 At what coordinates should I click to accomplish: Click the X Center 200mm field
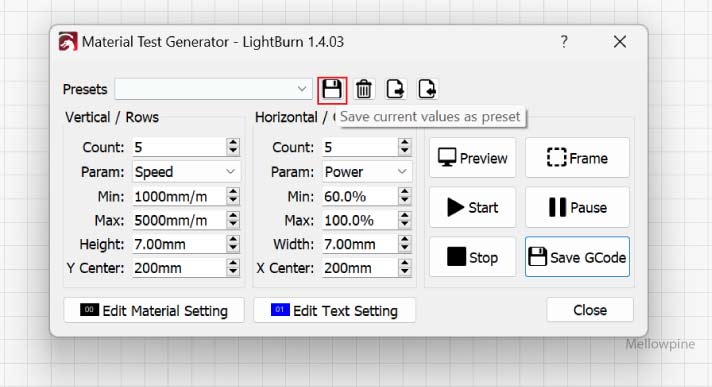tap(360, 268)
